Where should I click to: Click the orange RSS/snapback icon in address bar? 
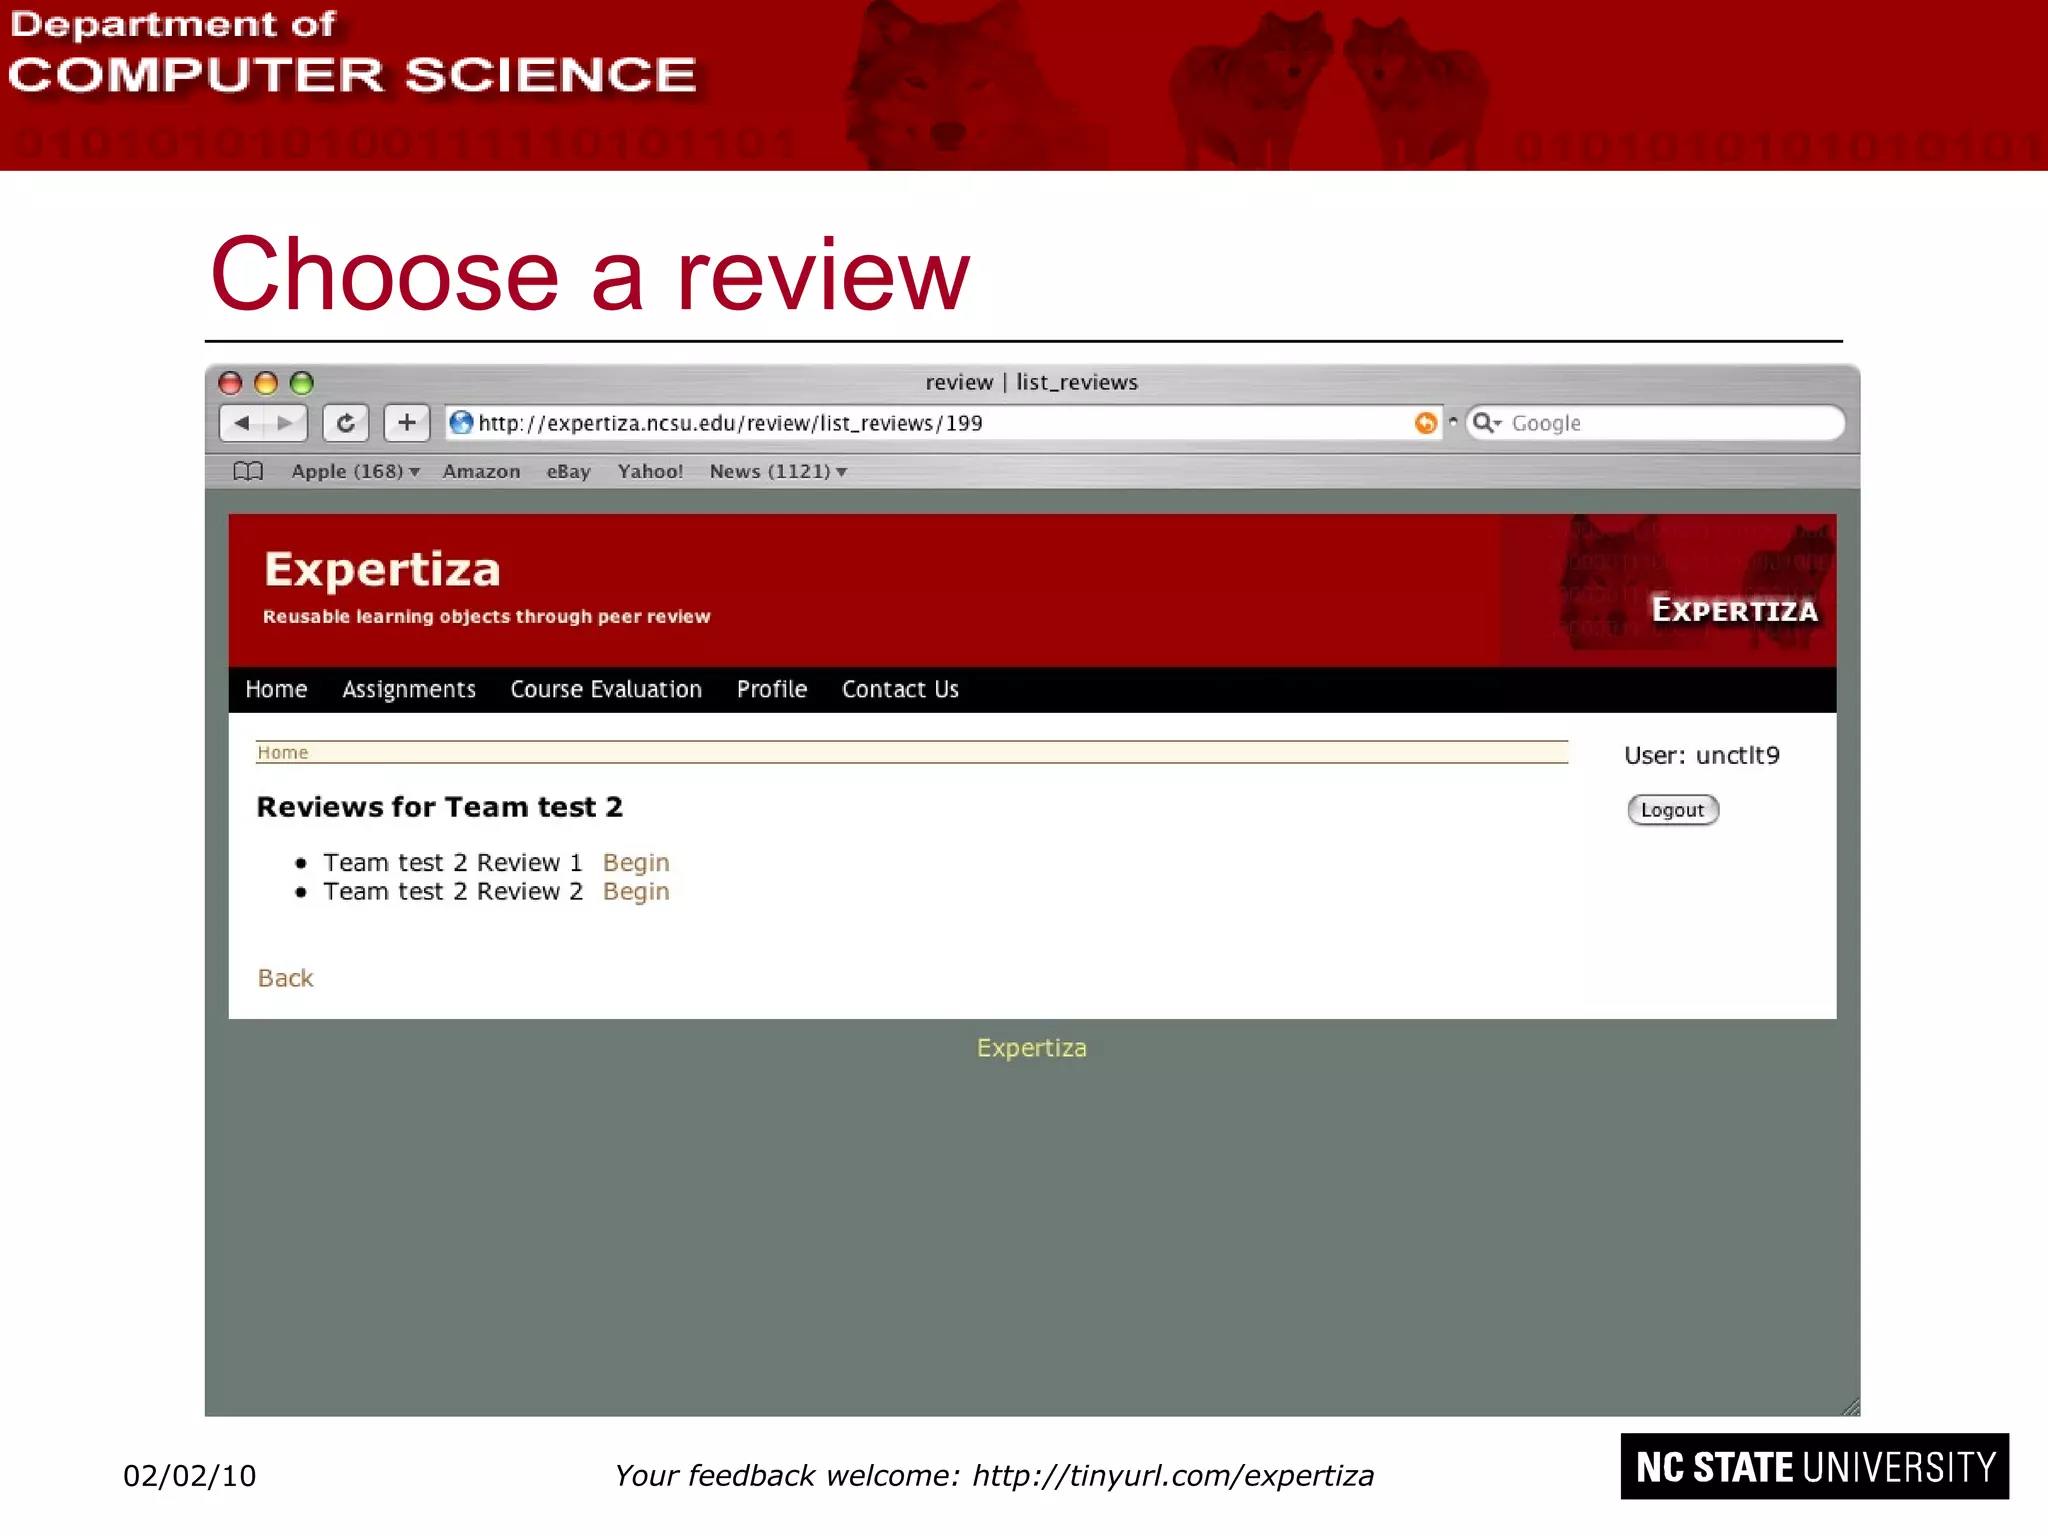coord(1425,423)
